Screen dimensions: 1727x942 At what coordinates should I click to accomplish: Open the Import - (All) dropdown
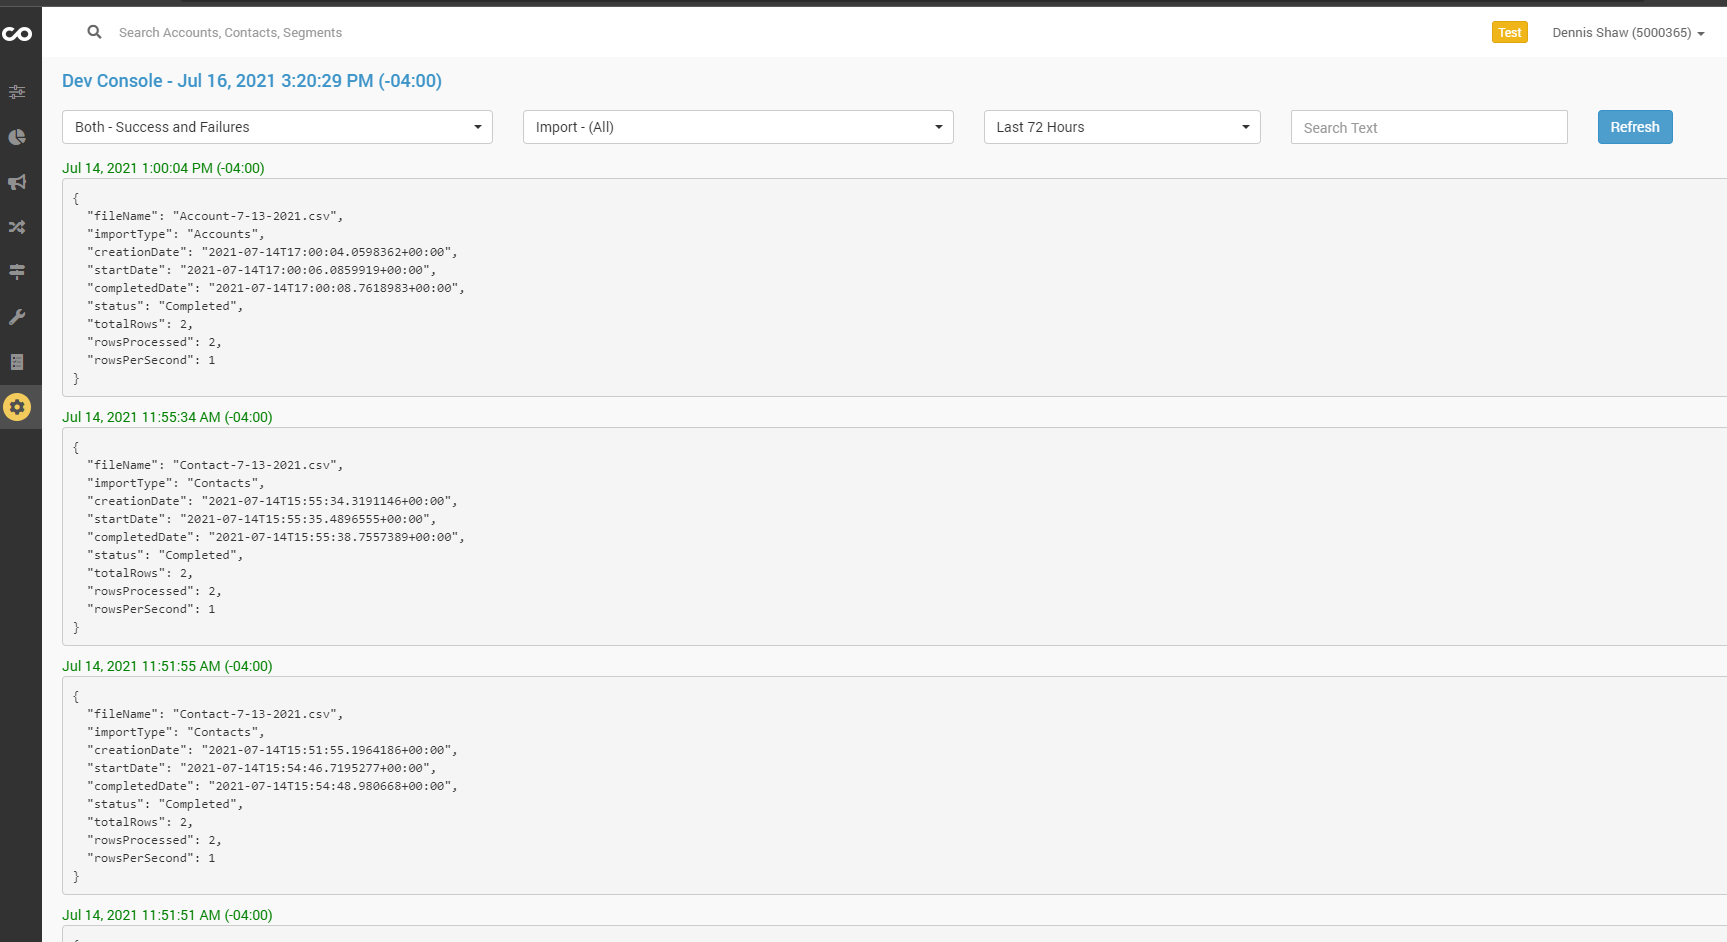[x=738, y=127]
